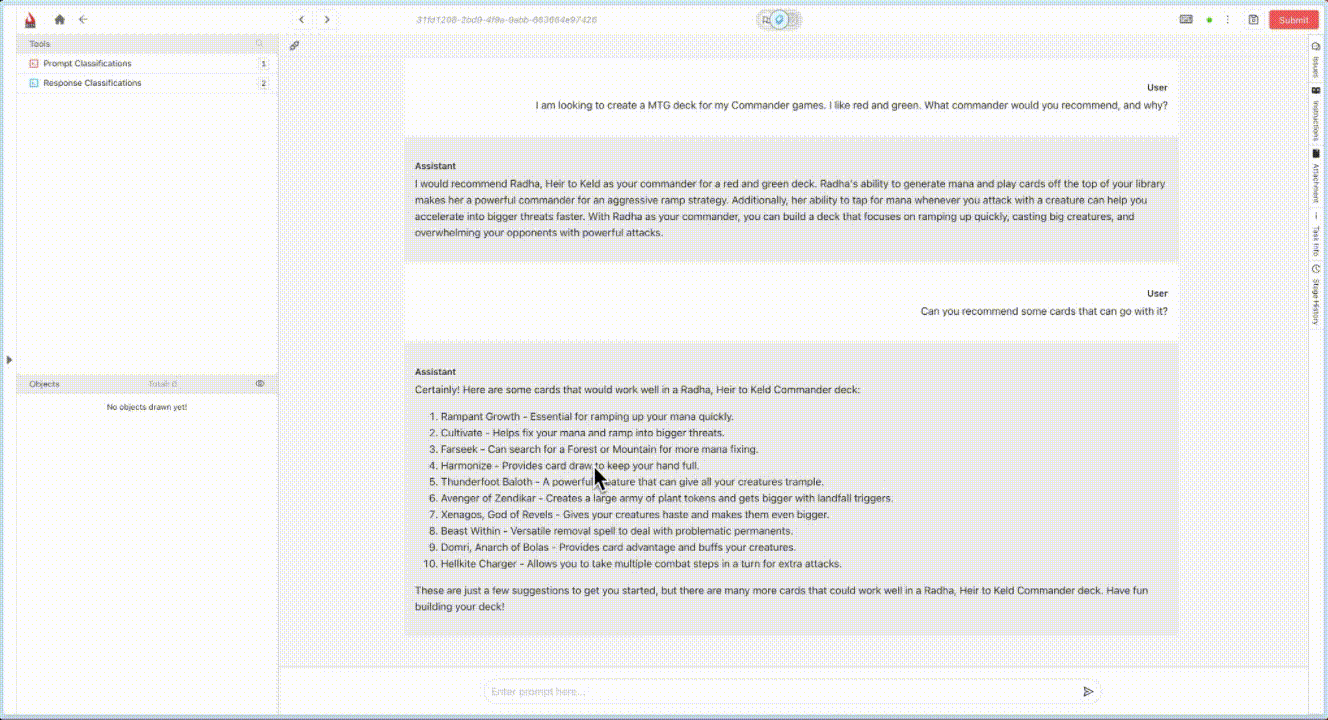Click list item 'Rampant Growth'
Image resolution: width=1328 pixels, height=720 pixels.
[587, 417]
